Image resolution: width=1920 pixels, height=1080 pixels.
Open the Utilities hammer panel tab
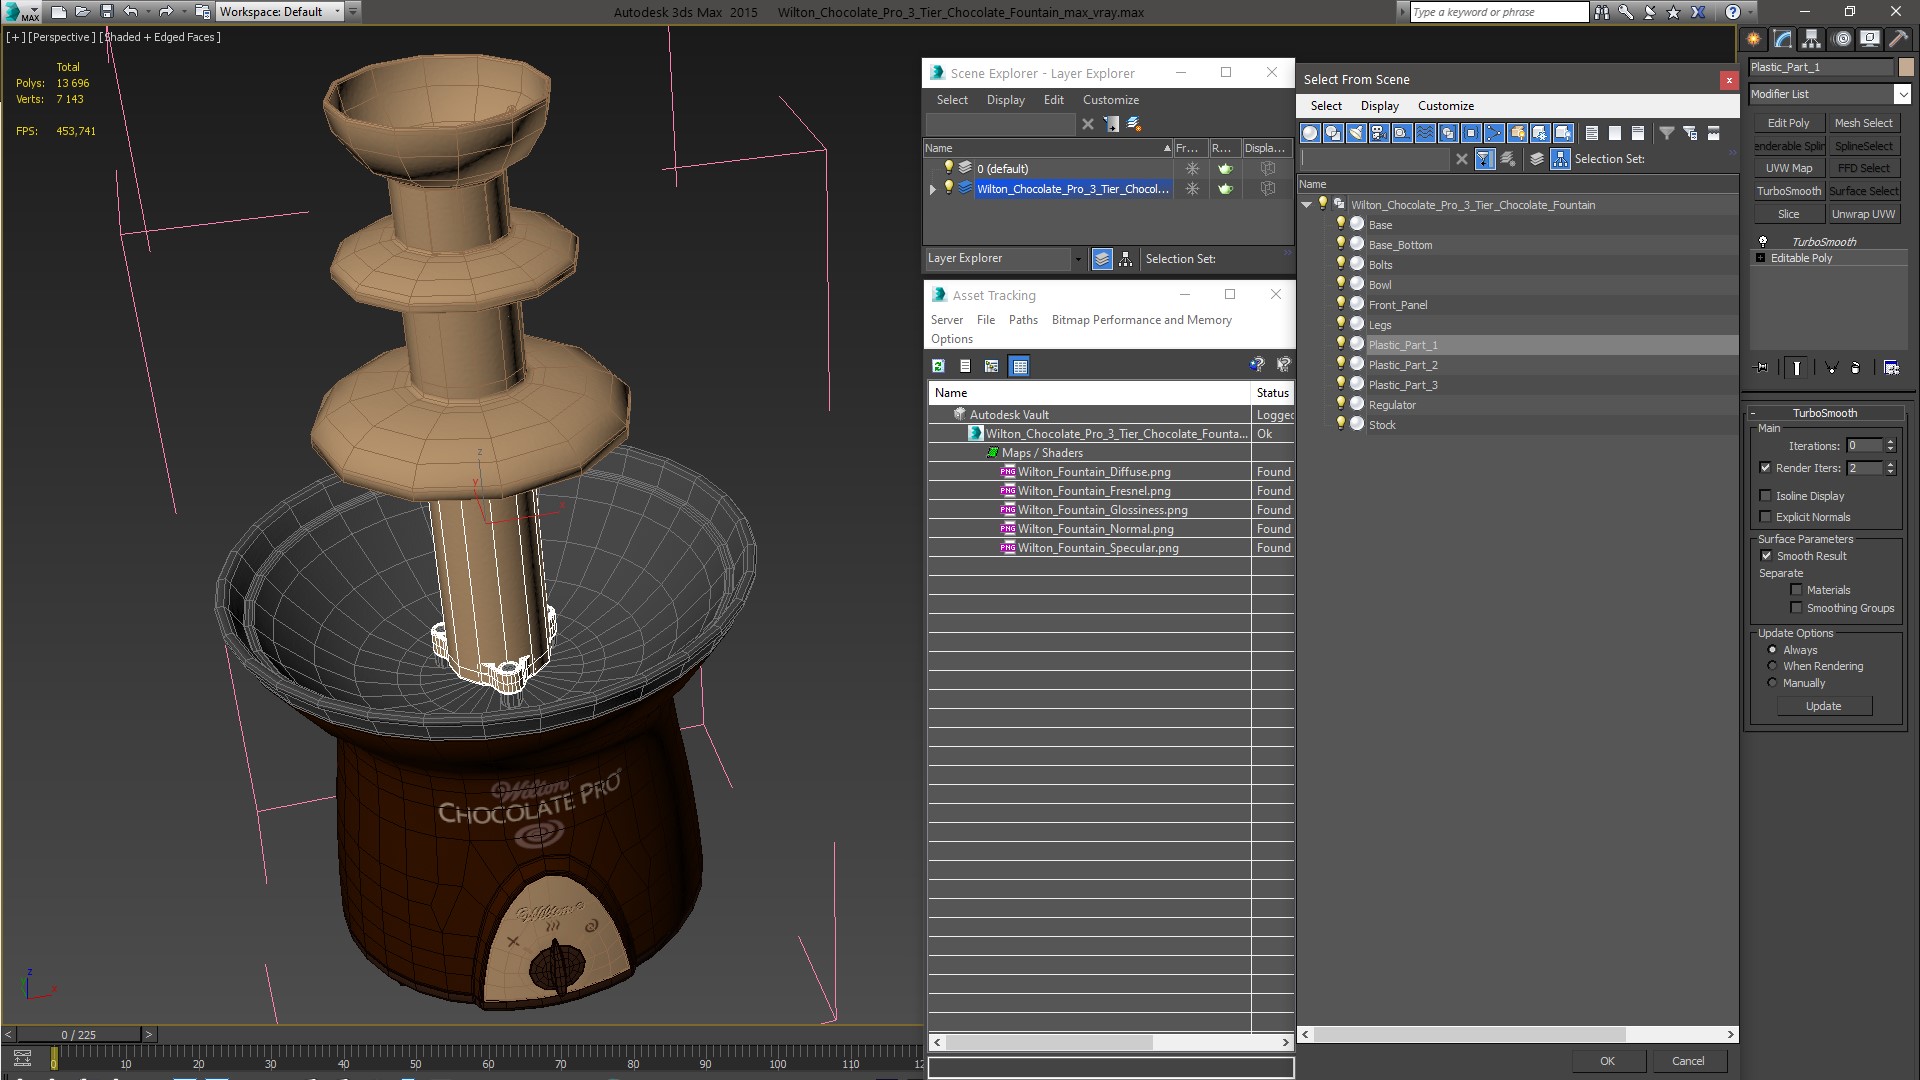pos(1897,39)
